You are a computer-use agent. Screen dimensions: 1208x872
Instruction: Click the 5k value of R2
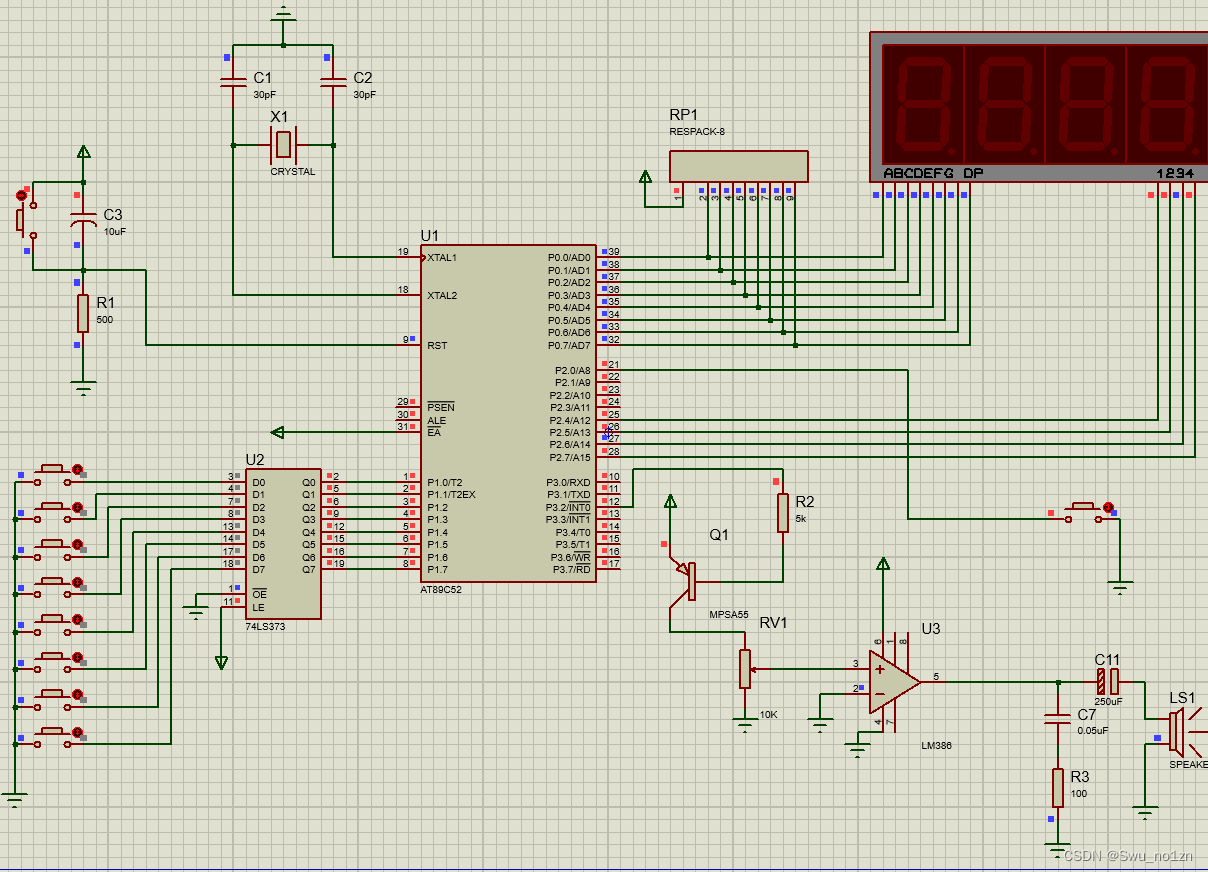point(800,519)
